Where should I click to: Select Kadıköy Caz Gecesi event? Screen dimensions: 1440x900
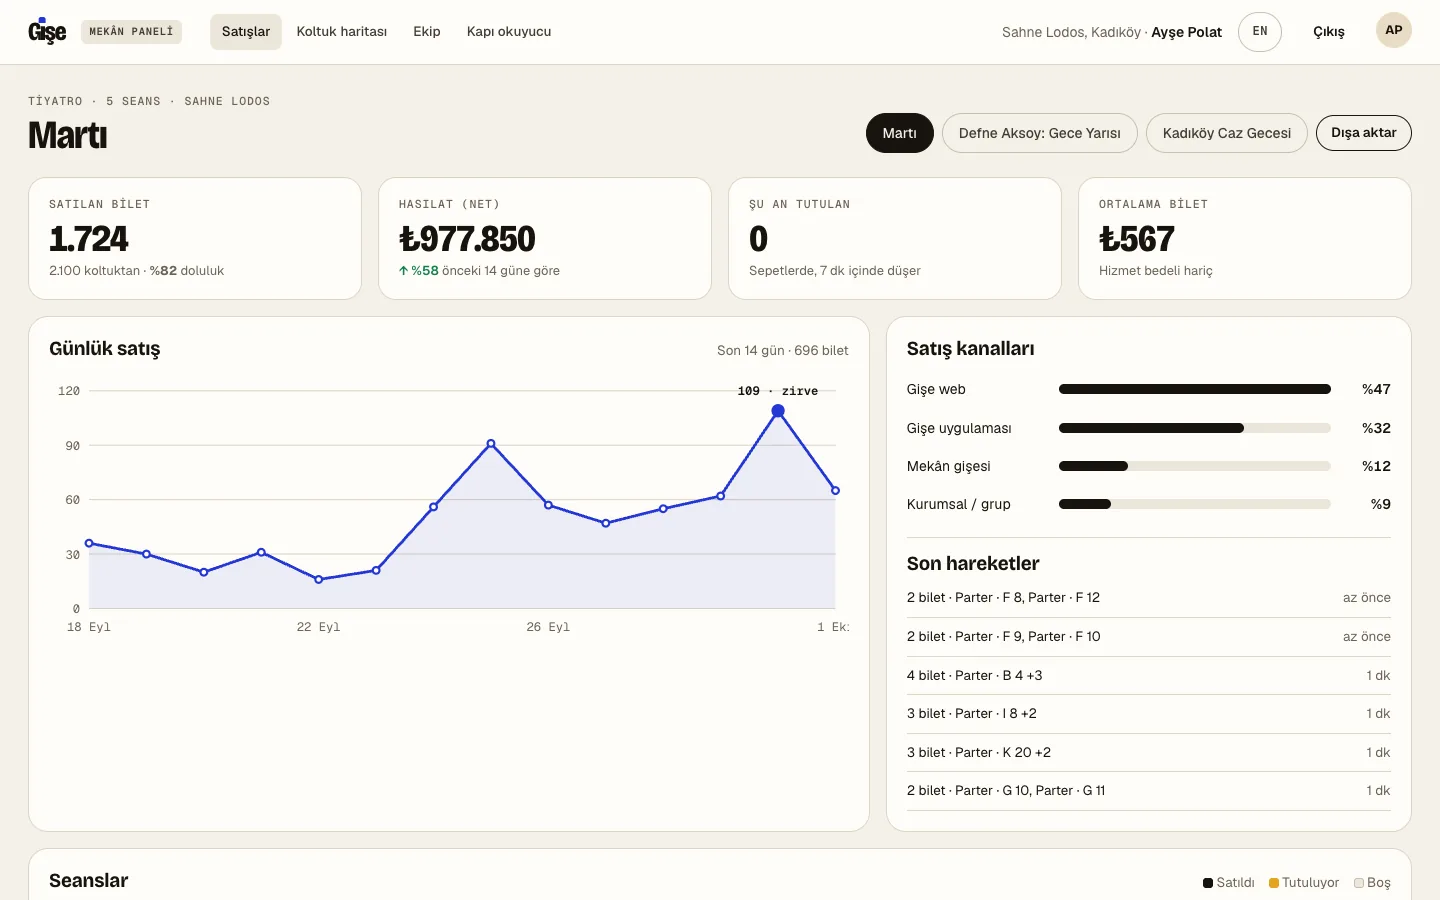[1227, 133]
